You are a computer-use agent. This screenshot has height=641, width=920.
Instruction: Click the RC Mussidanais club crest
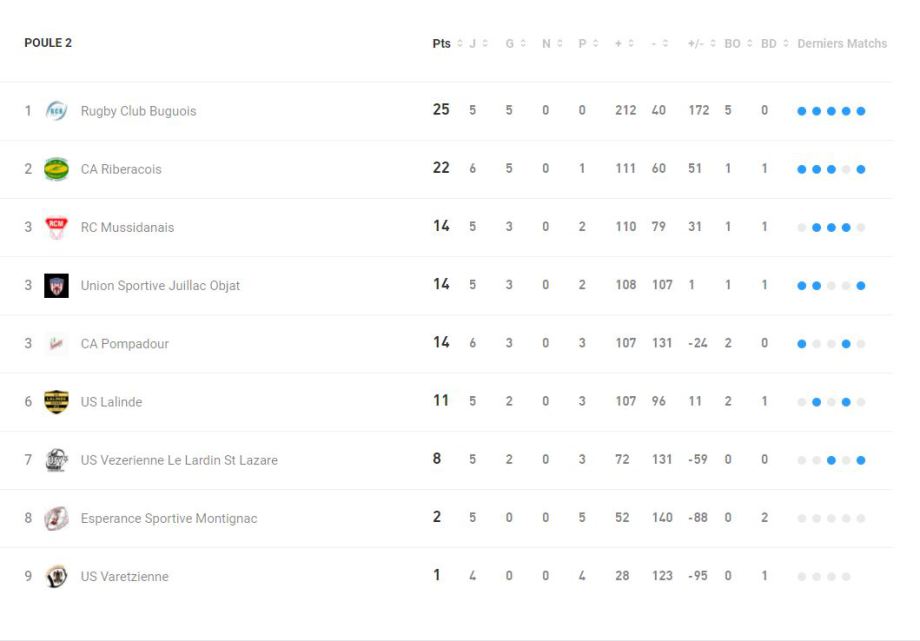(x=57, y=227)
